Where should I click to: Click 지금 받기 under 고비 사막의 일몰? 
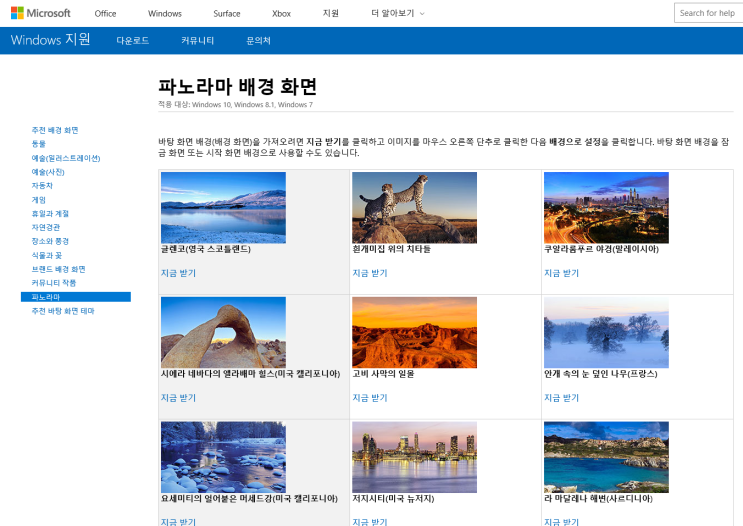370,398
